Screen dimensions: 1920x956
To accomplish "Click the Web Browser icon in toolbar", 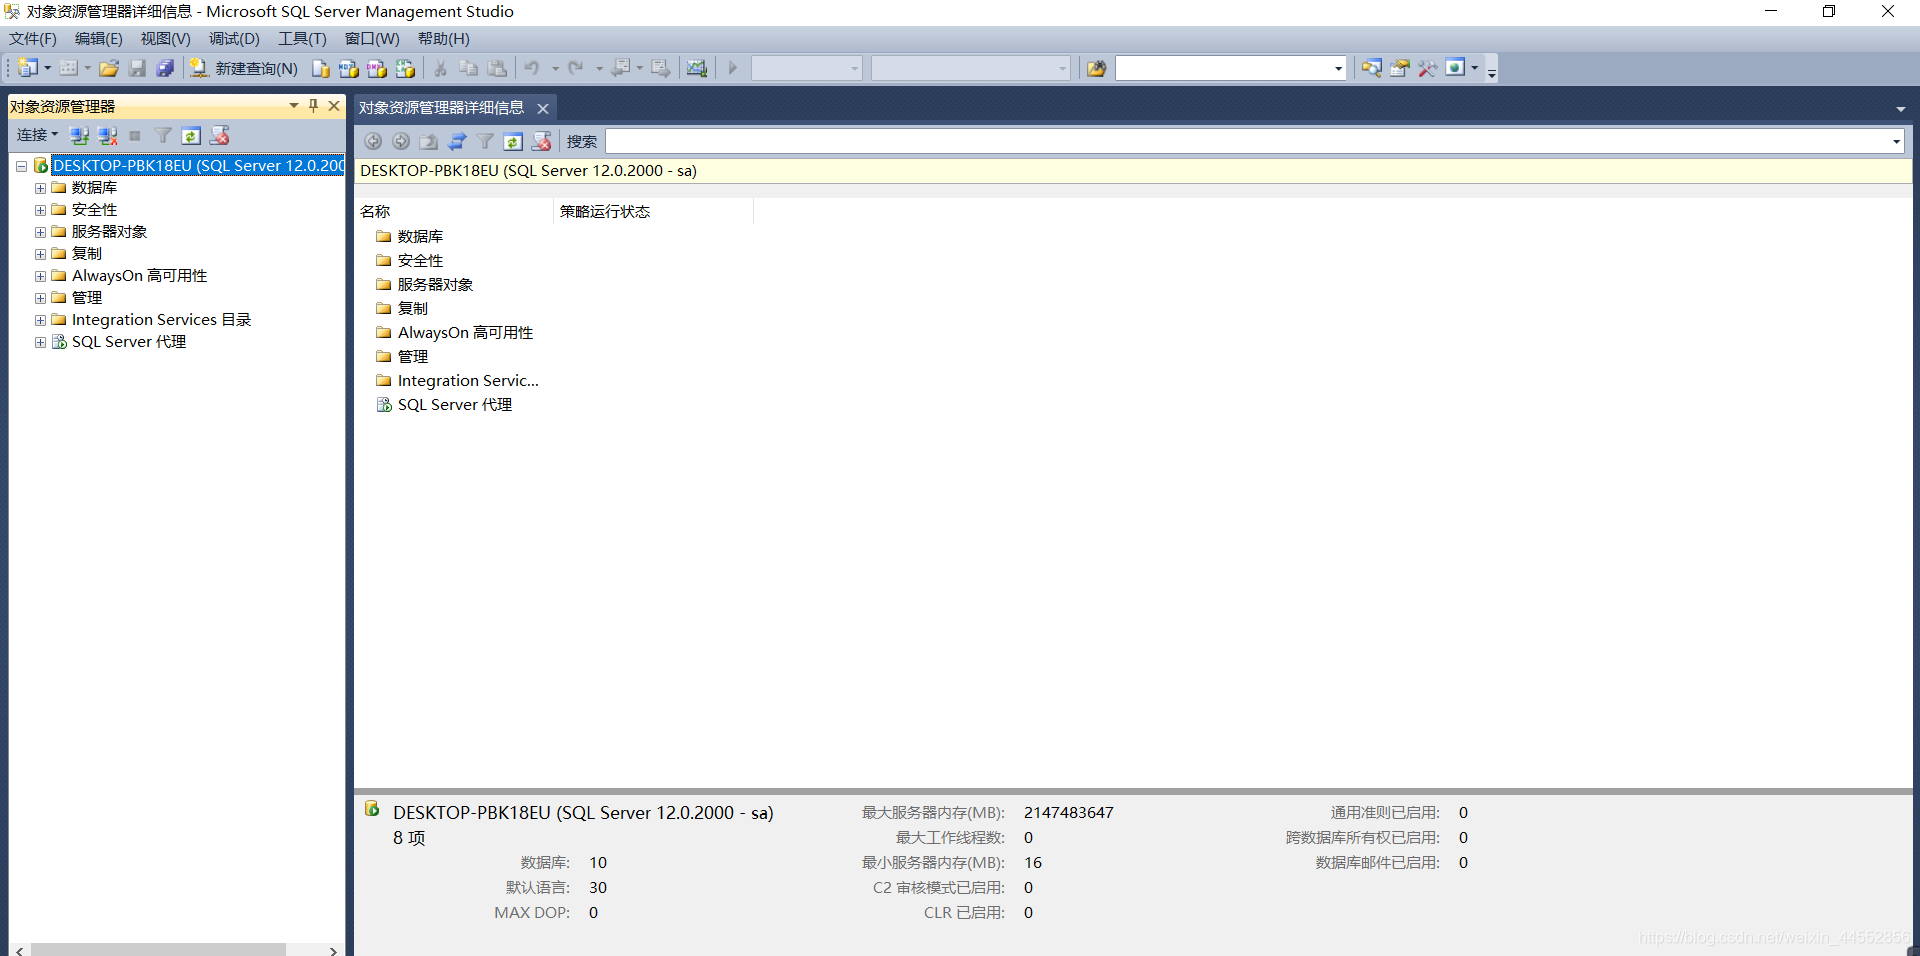I will pyautogui.click(x=1456, y=68).
